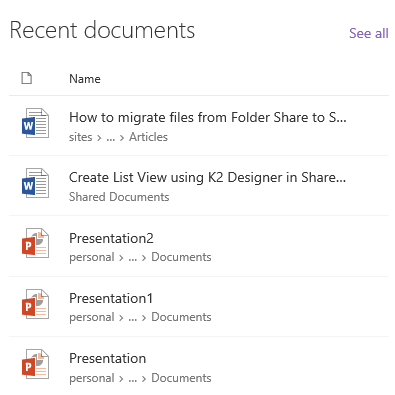The width and height of the screenshot is (395, 395).
Task: Open the Presentation1 file
Action: pos(111,298)
